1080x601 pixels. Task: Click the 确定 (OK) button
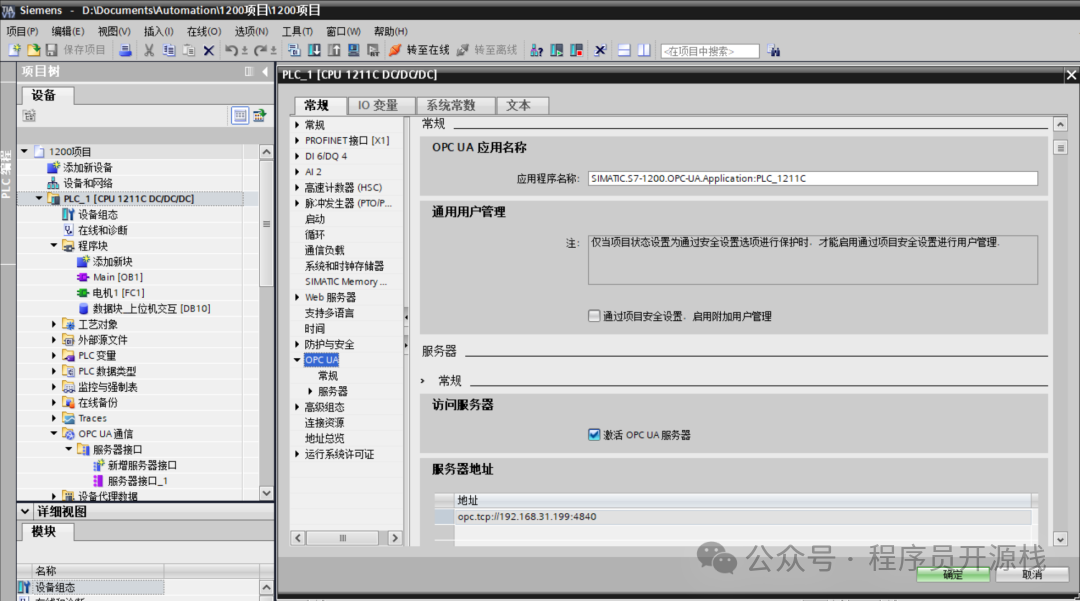952,575
